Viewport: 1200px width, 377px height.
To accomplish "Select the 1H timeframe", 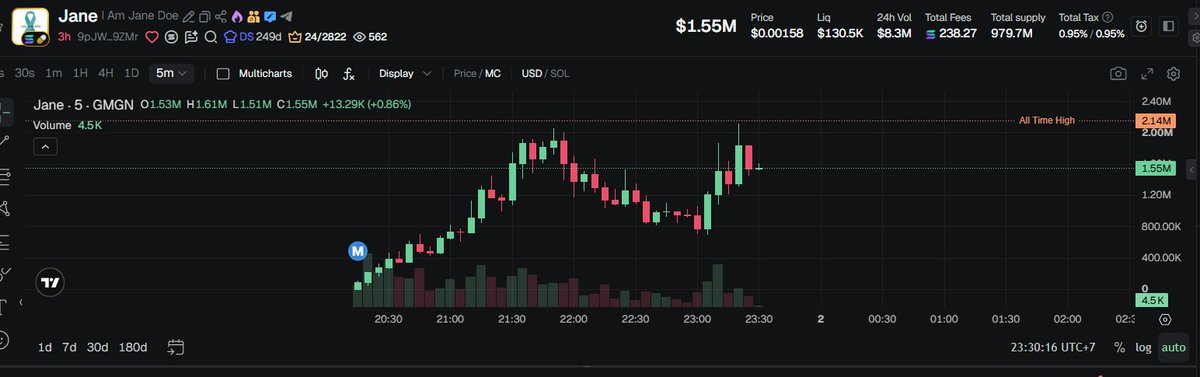I will (x=80, y=73).
